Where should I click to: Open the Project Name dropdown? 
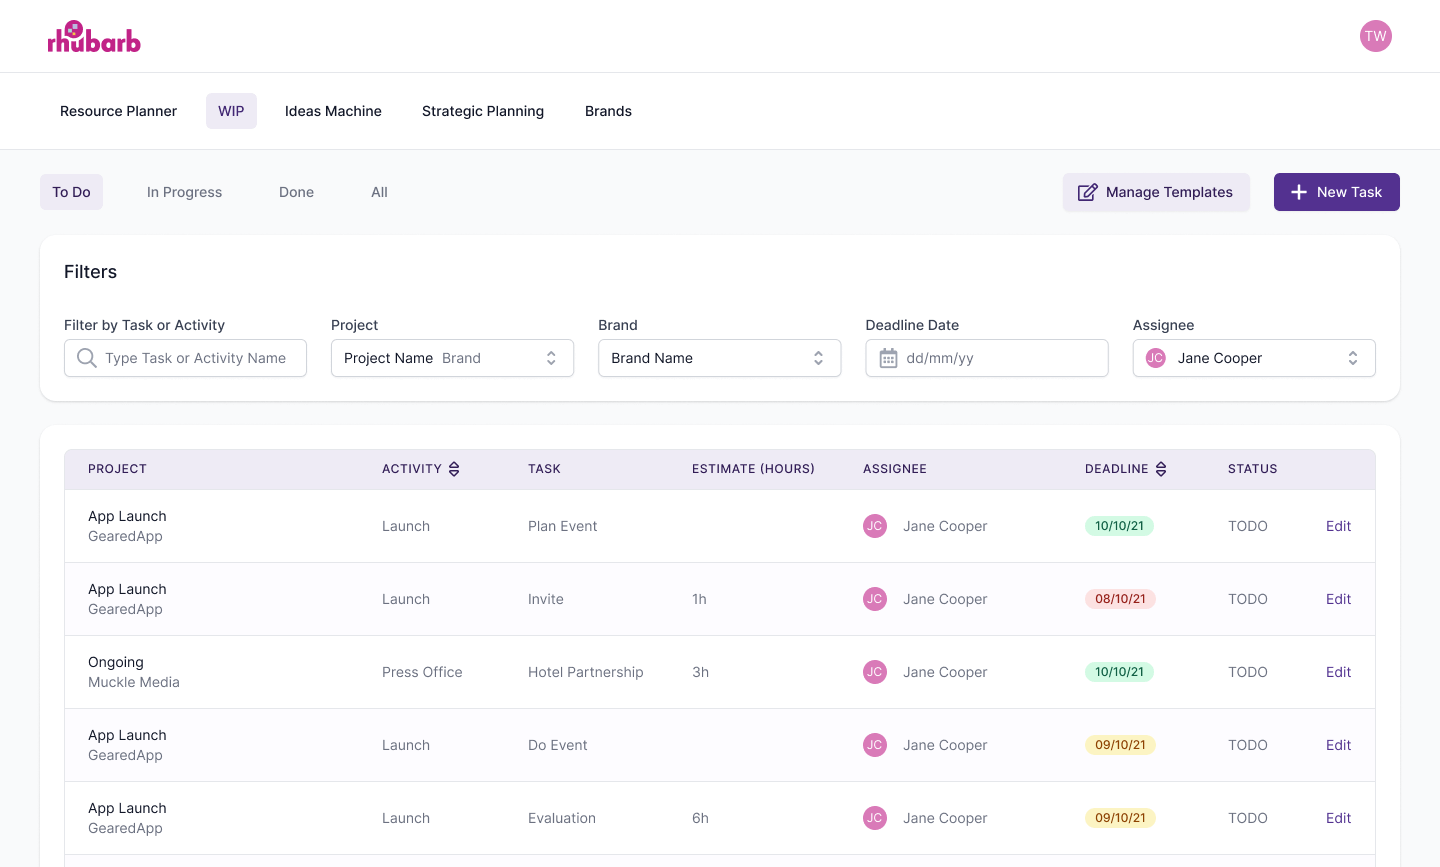pyautogui.click(x=451, y=357)
